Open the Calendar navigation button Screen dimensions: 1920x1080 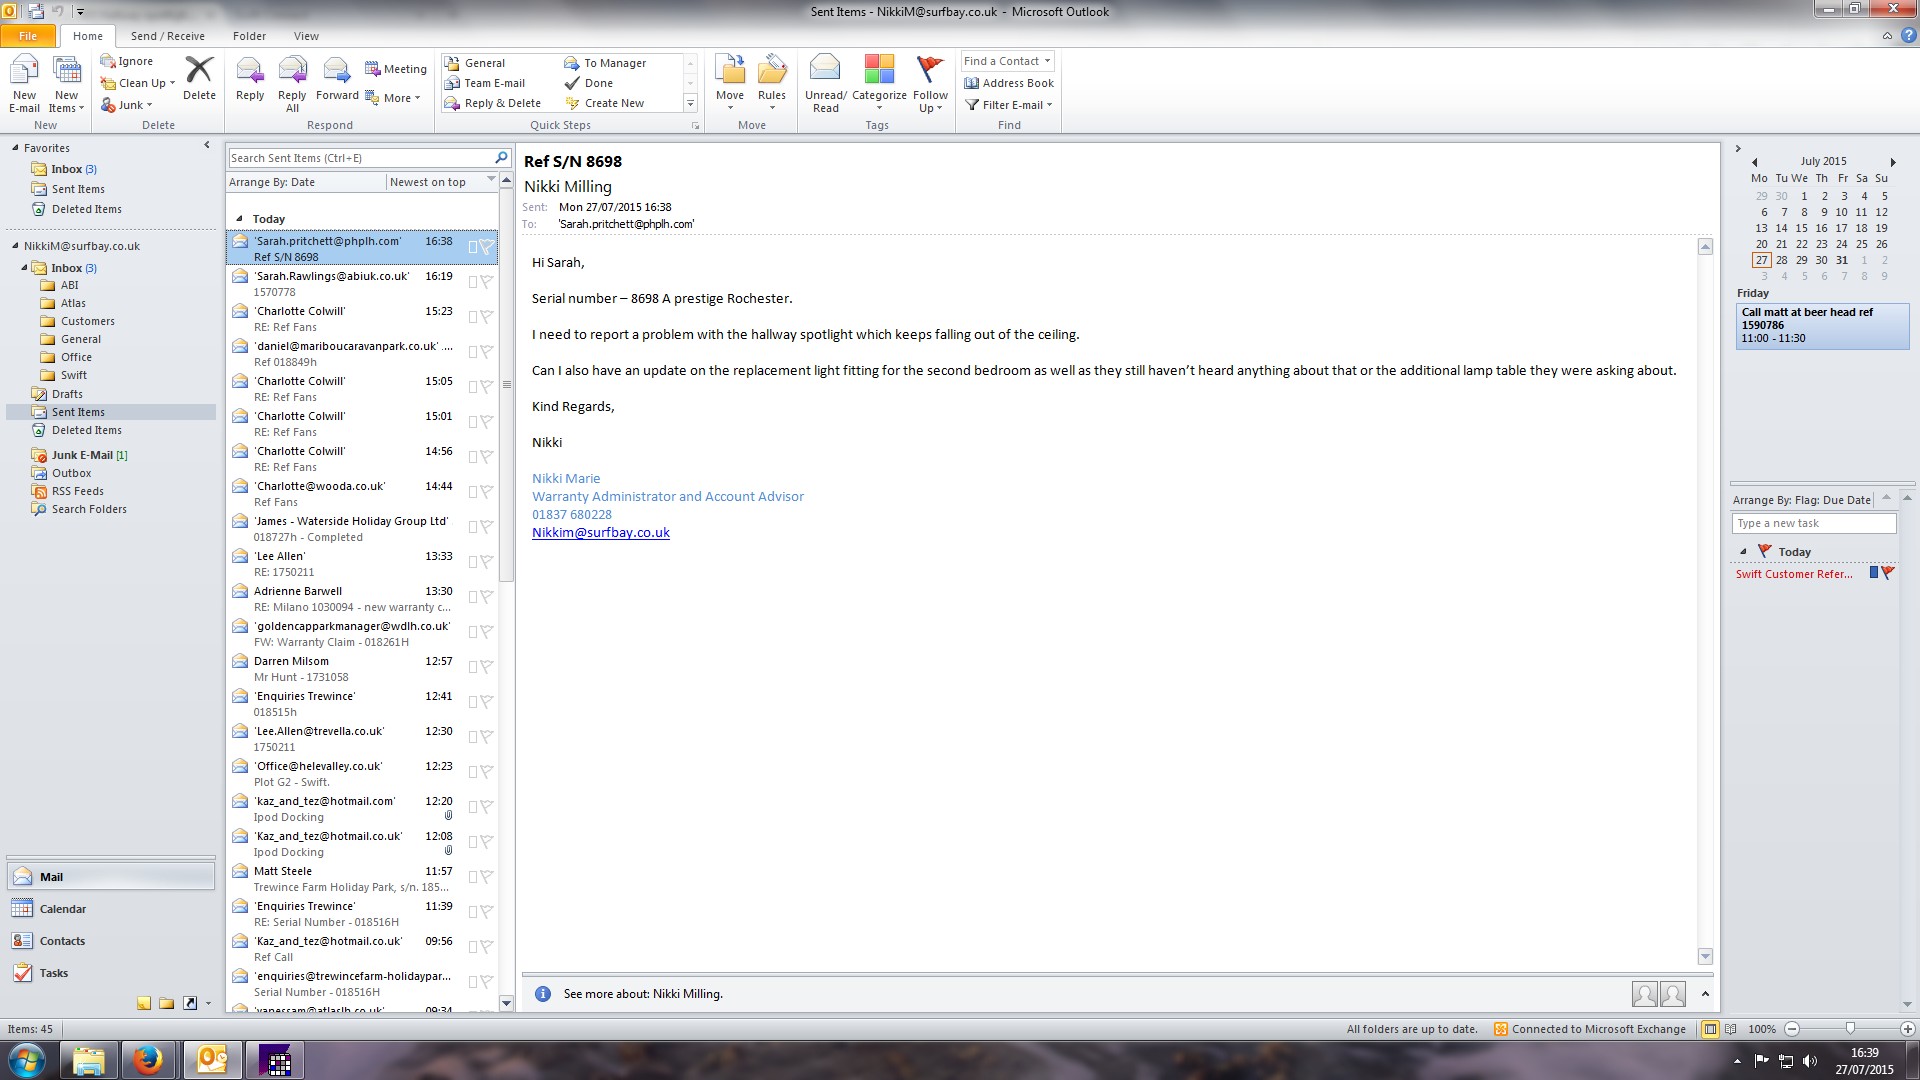(x=62, y=909)
